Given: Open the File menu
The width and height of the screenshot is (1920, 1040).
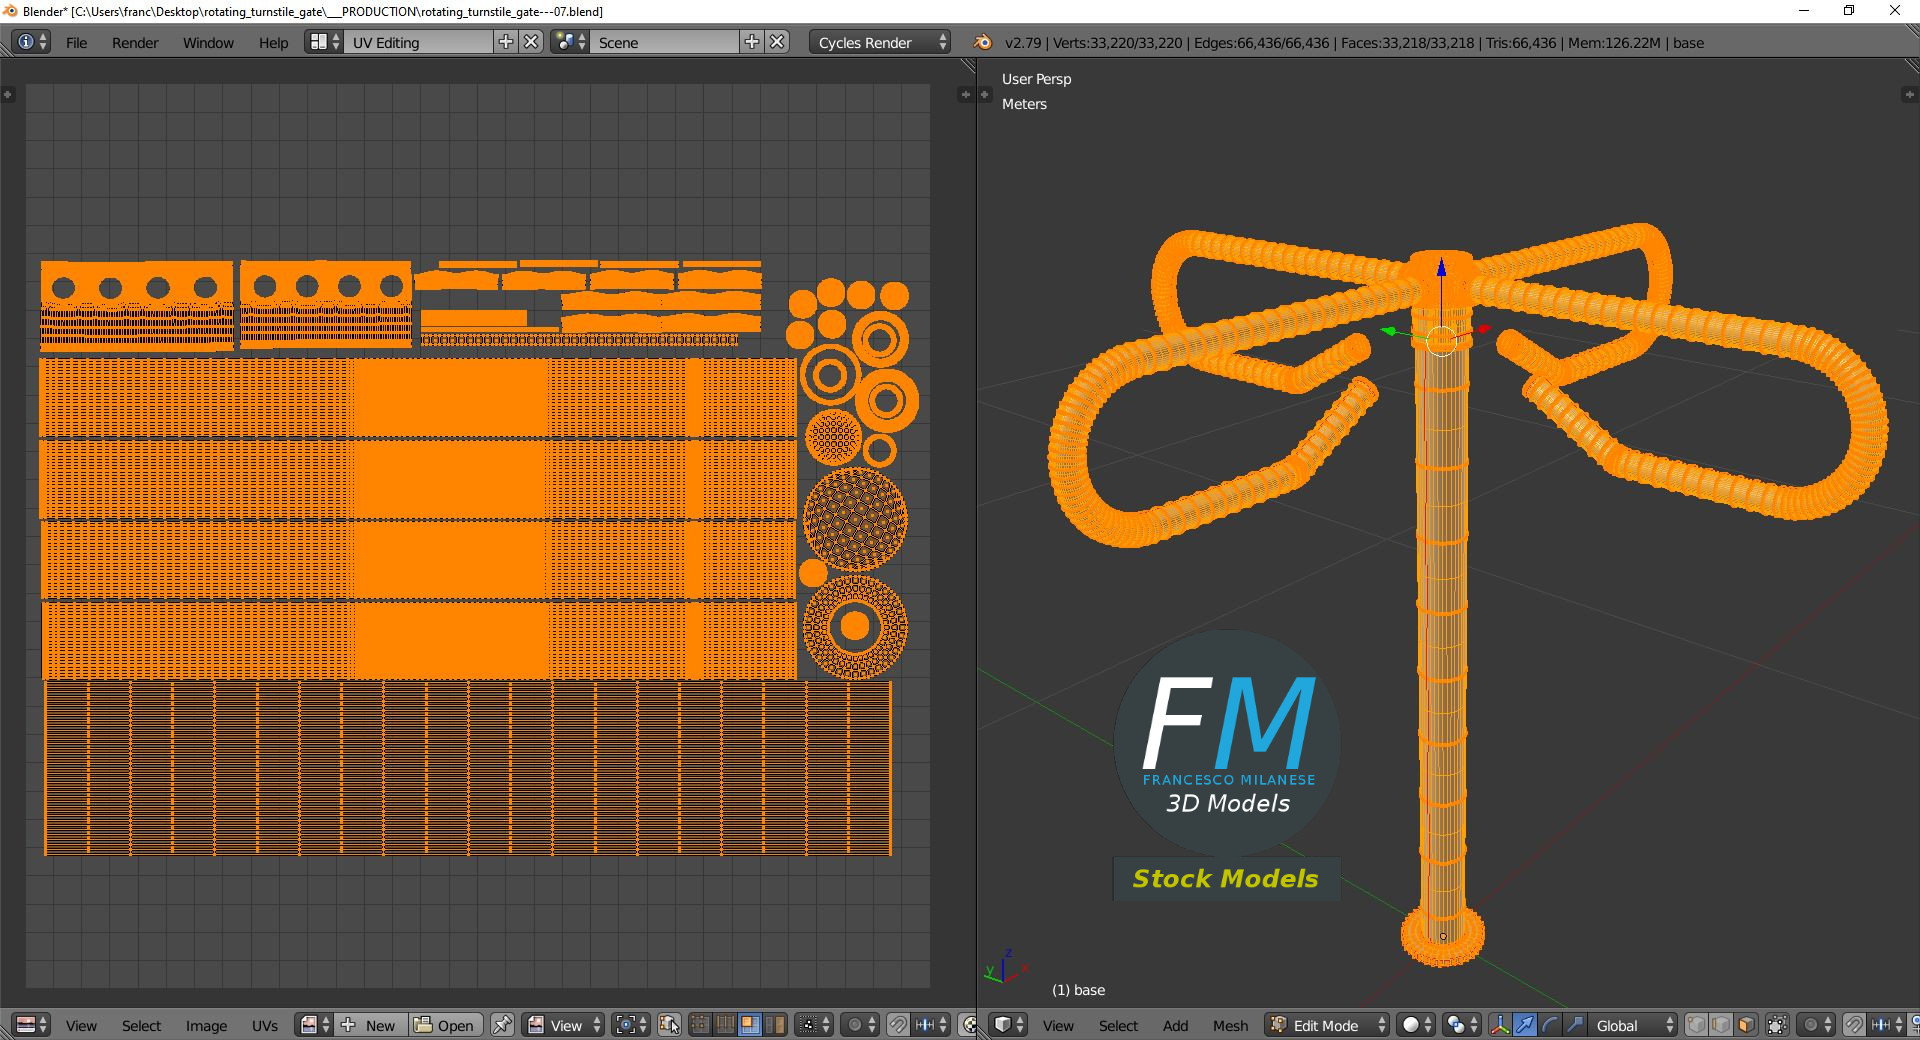Looking at the screenshot, I should tap(76, 42).
